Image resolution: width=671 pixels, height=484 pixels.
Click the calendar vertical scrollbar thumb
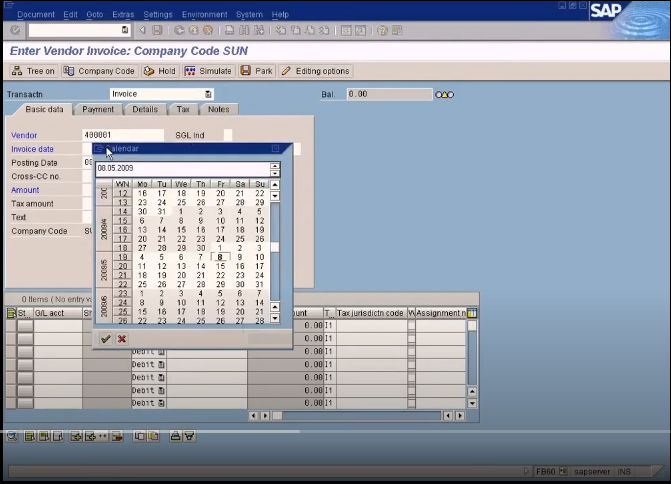(275, 247)
